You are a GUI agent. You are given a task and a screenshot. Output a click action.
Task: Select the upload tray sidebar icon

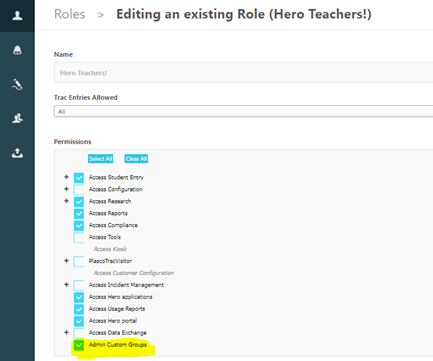click(17, 153)
